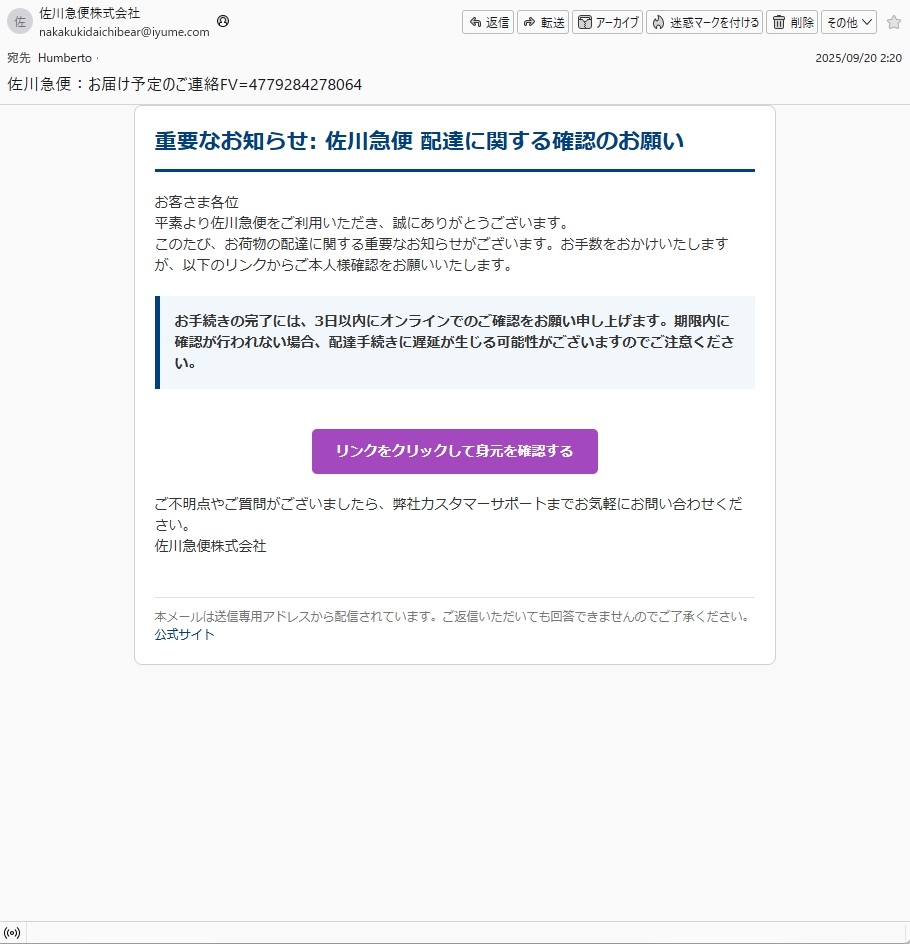Archive this email using アーカイブ
Viewport: 910px width, 944px height.
pos(607,22)
